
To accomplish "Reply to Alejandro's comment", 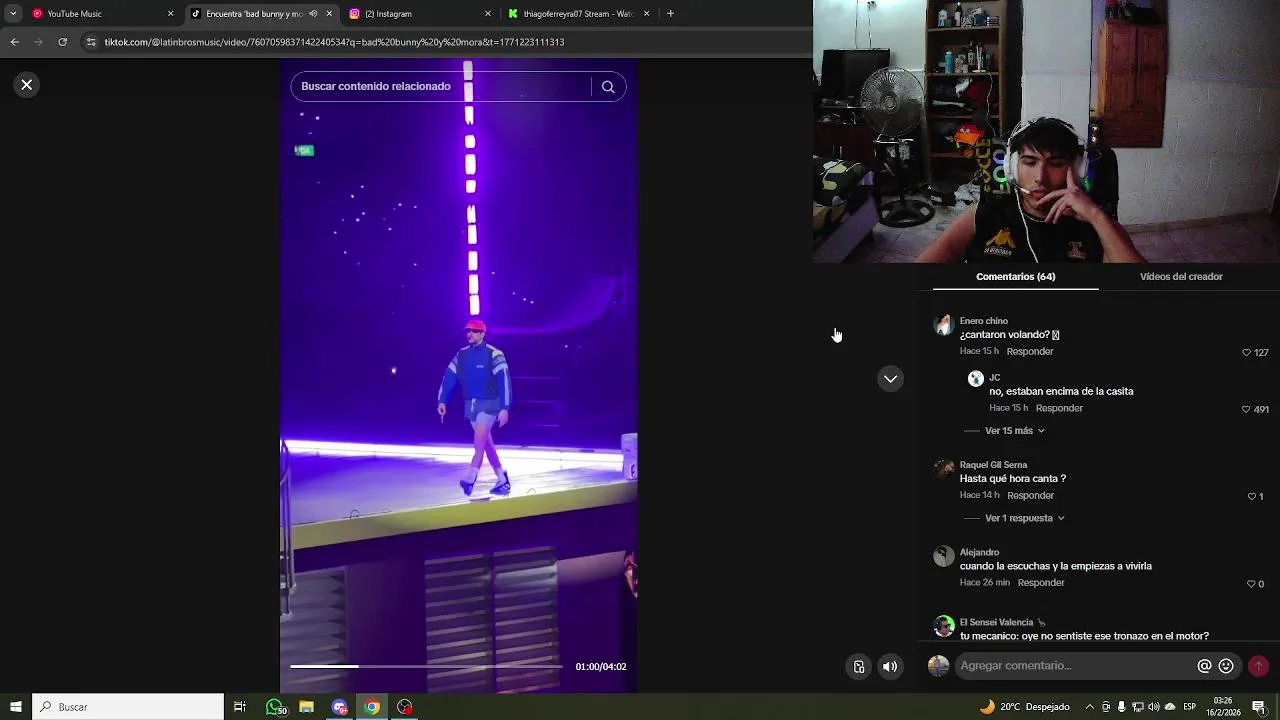I will tap(1041, 583).
